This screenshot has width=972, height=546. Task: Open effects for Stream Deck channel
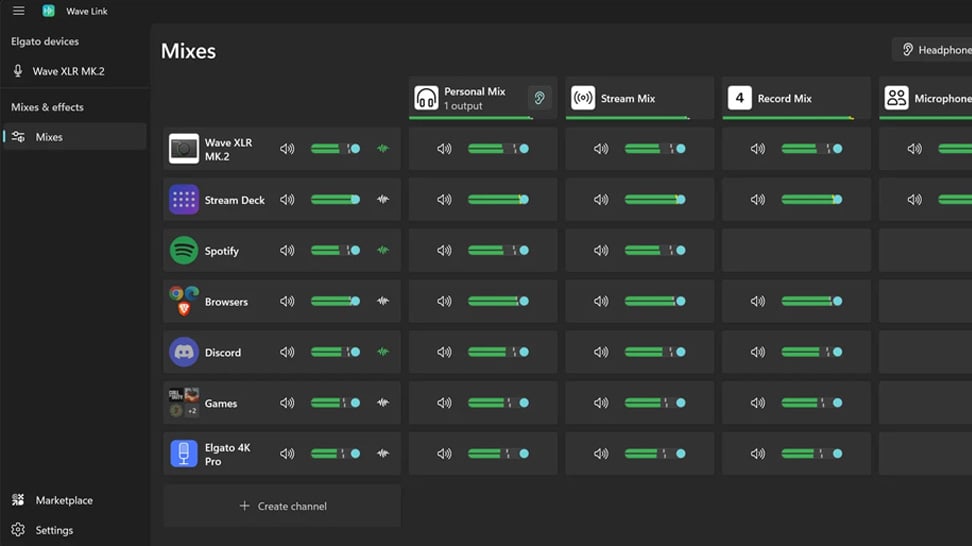click(383, 200)
